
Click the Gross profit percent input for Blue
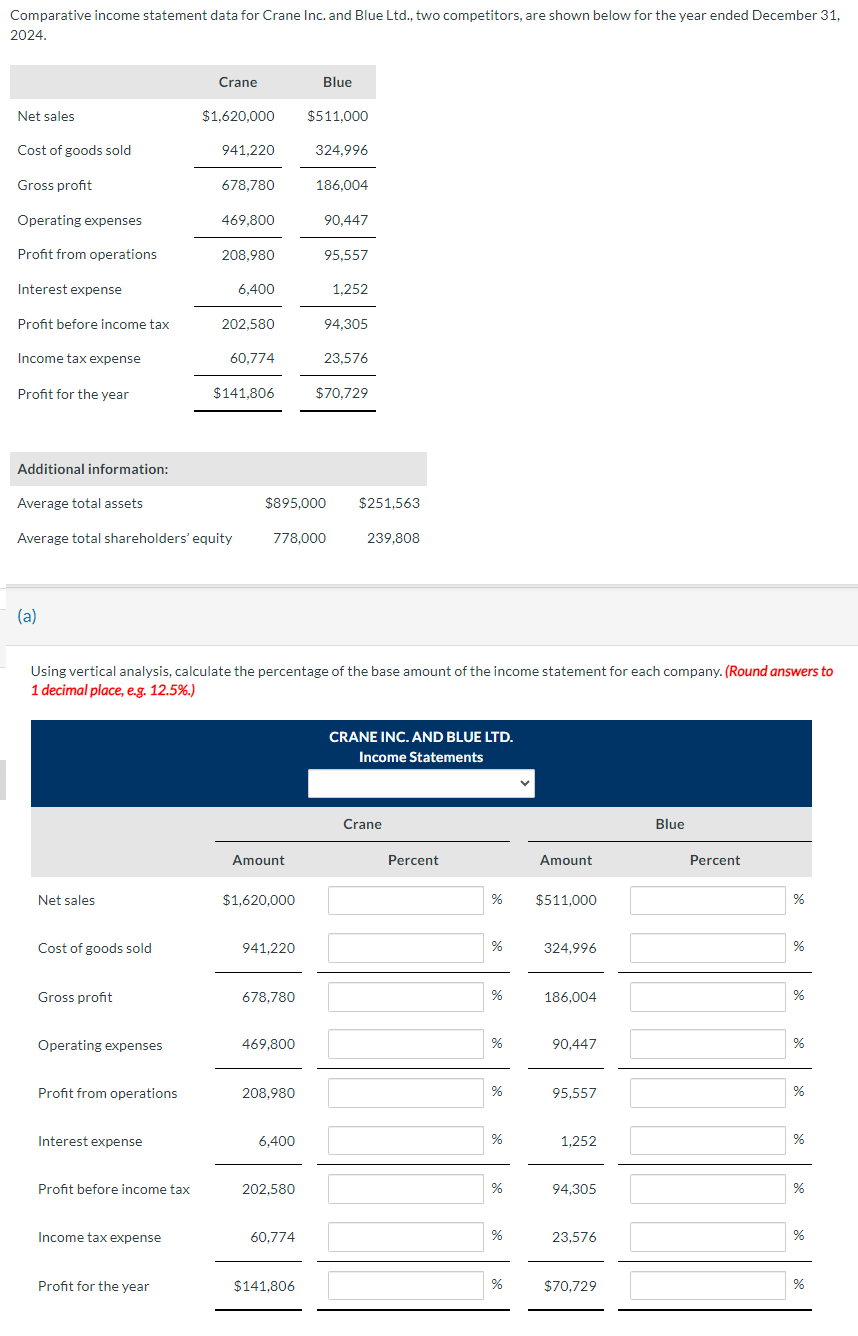click(x=707, y=996)
